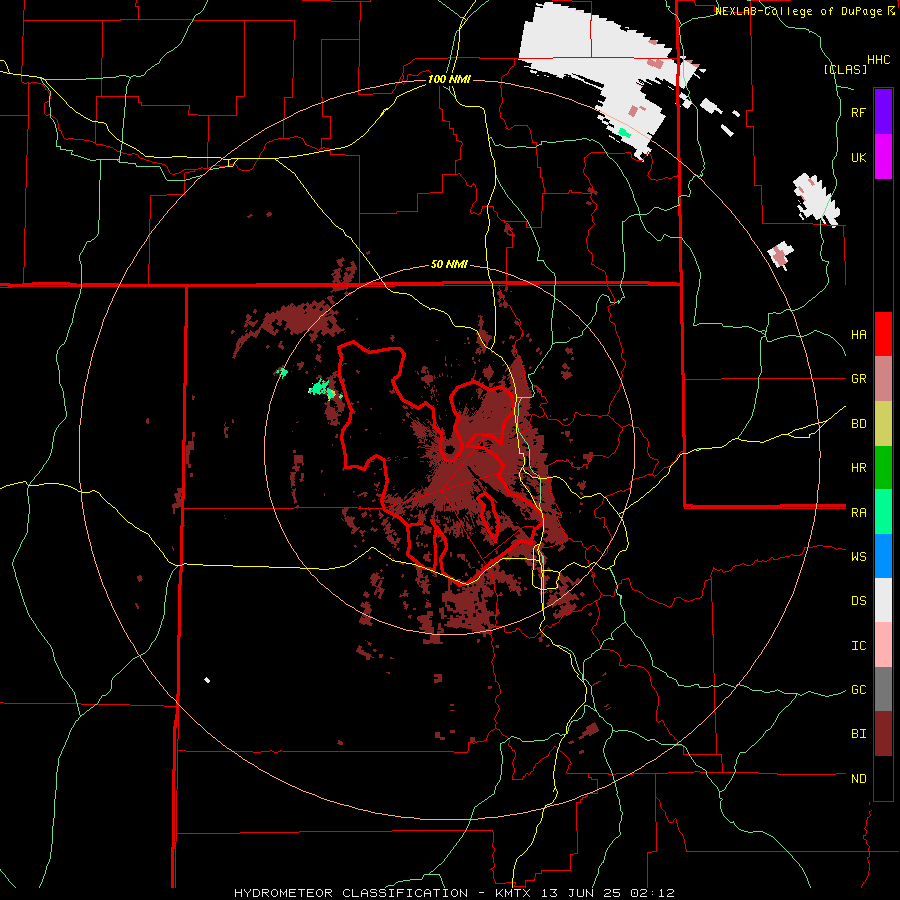The width and height of the screenshot is (900, 900).
Task: Select the WS blue legend color block
Action: tap(883, 556)
